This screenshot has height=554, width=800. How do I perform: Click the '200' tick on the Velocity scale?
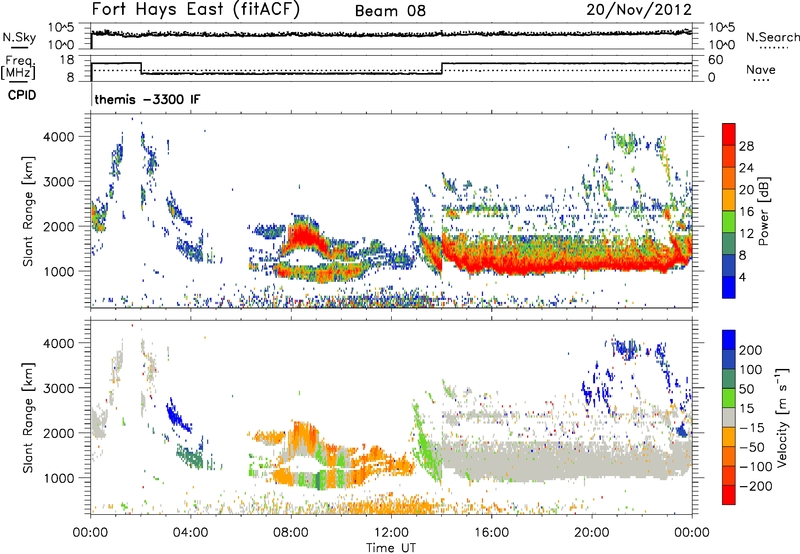pos(751,350)
